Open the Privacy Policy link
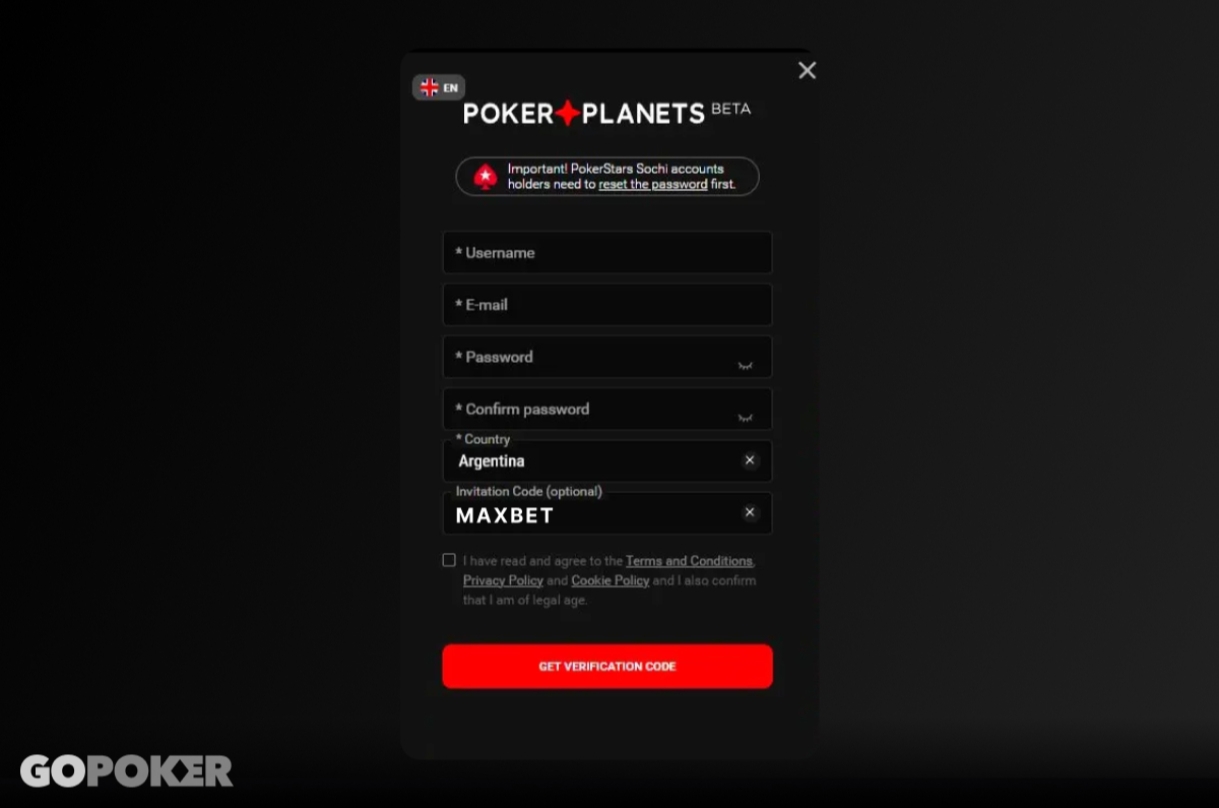This screenshot has height=808, width=1219. 503,580
